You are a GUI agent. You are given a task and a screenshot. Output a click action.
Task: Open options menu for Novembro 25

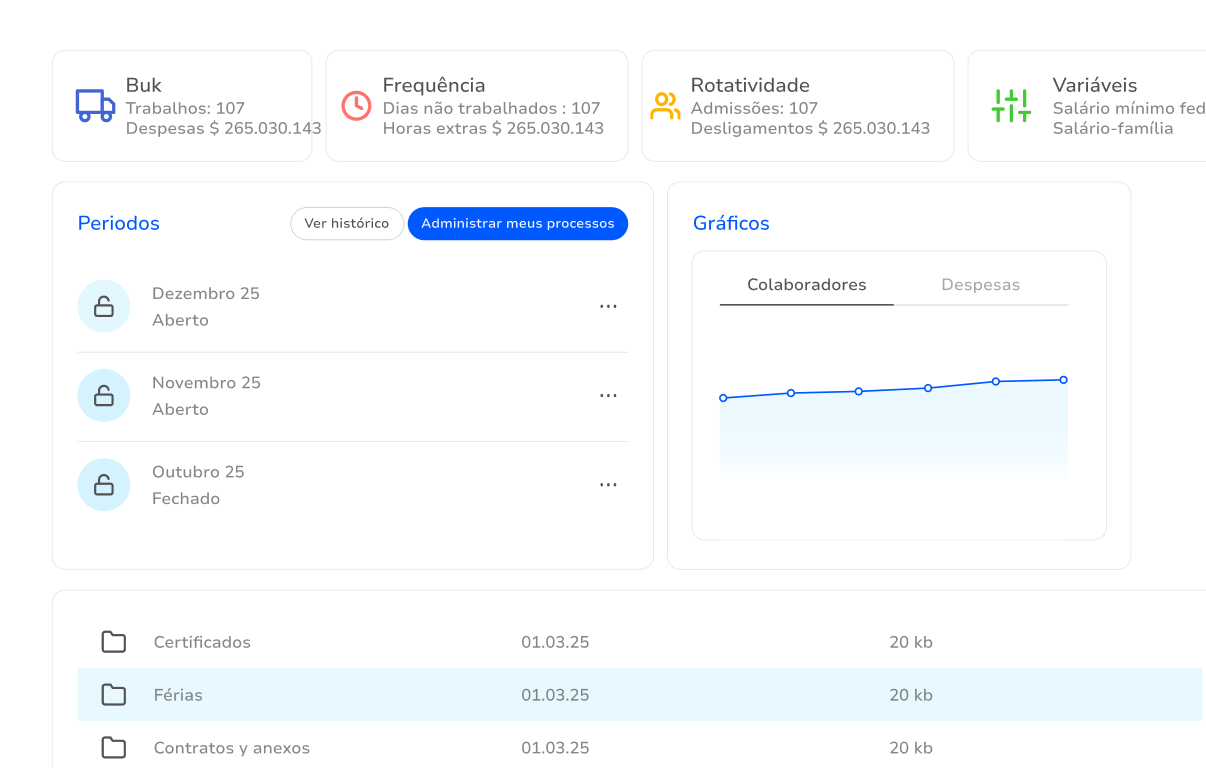pos(608,396)
